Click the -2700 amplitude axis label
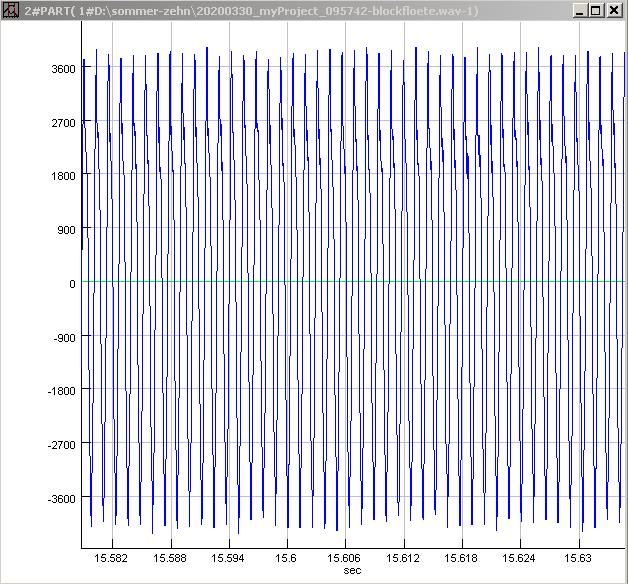628x584 pixels. 61,445
